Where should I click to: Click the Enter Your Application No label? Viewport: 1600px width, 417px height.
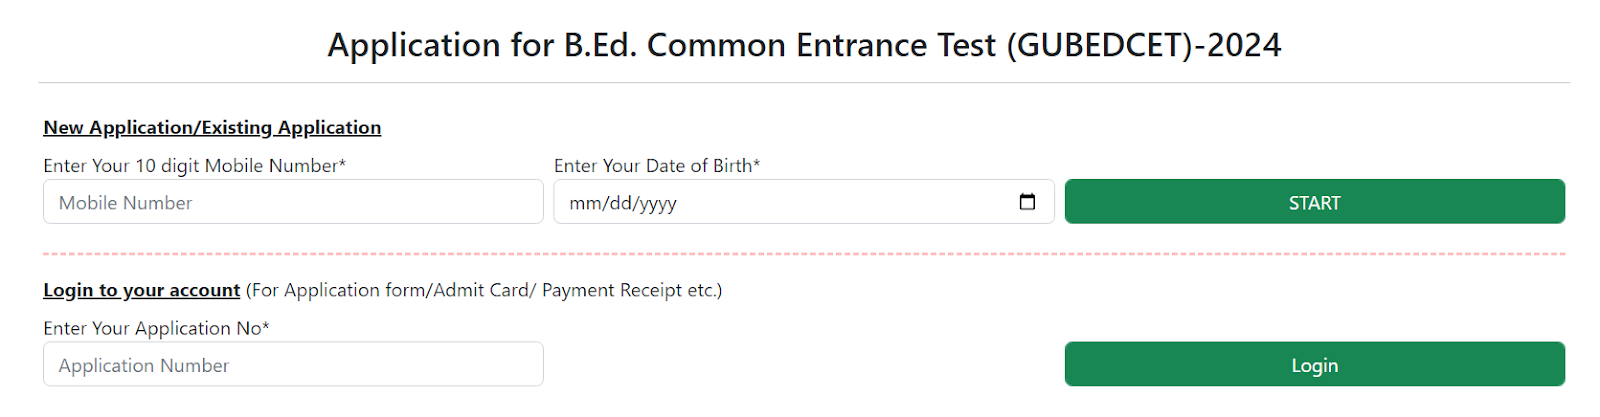point(156,328)
